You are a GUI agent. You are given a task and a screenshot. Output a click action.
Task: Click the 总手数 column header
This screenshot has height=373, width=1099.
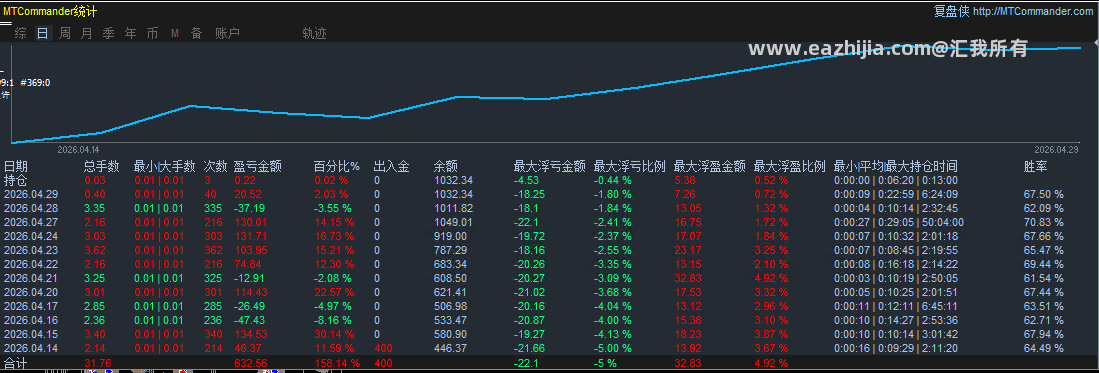point(102,166)
